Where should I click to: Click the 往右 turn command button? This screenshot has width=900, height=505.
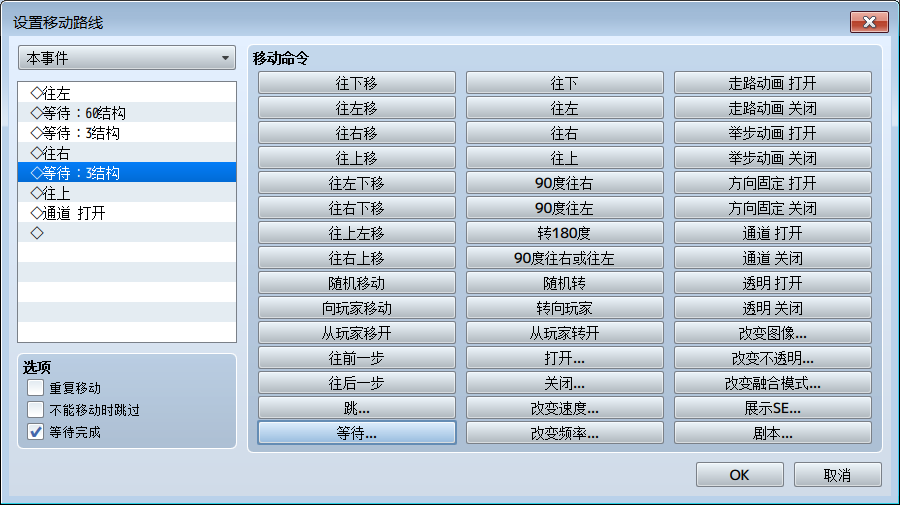point(564,133)
